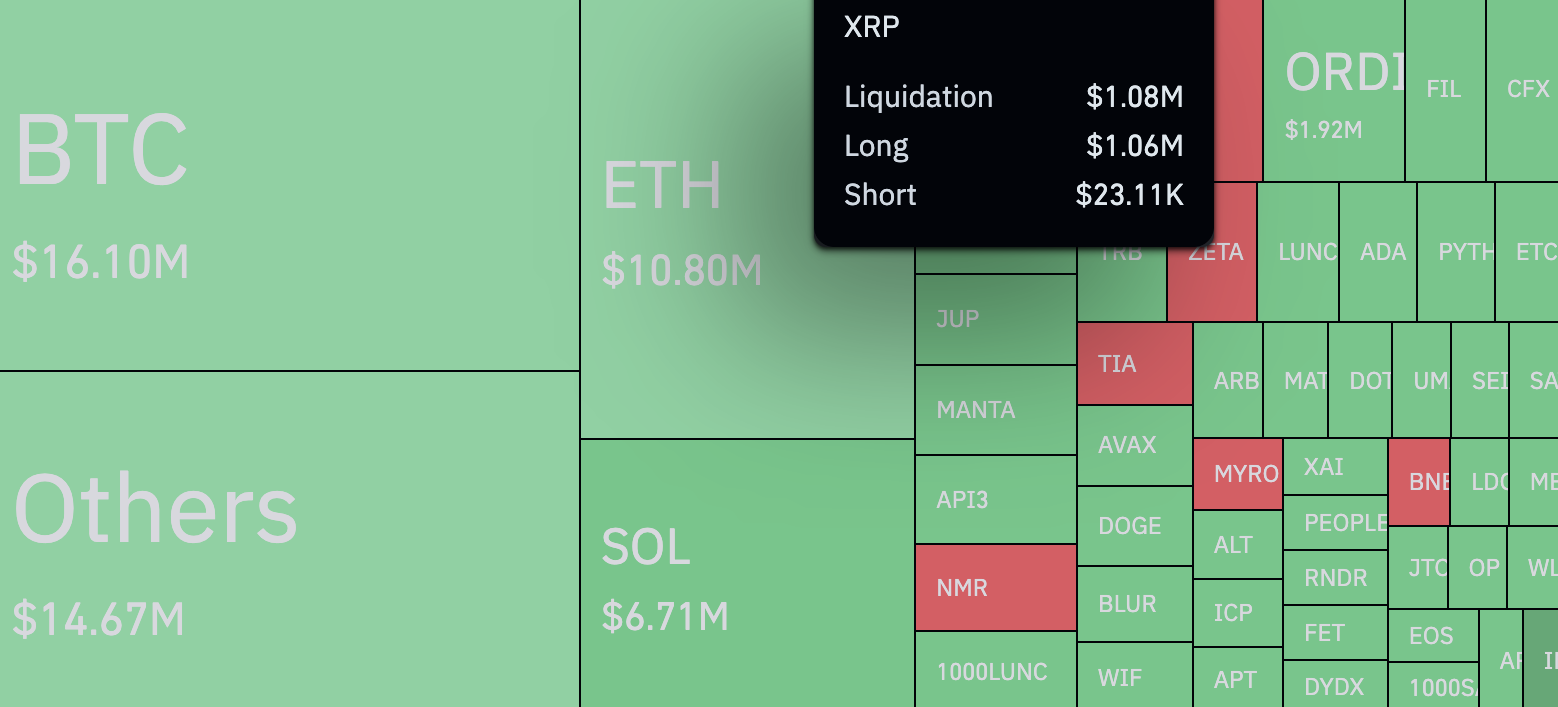This screenshot has height=707, width=1558.
Task: Select the MANTA tile
Action: 995,410
